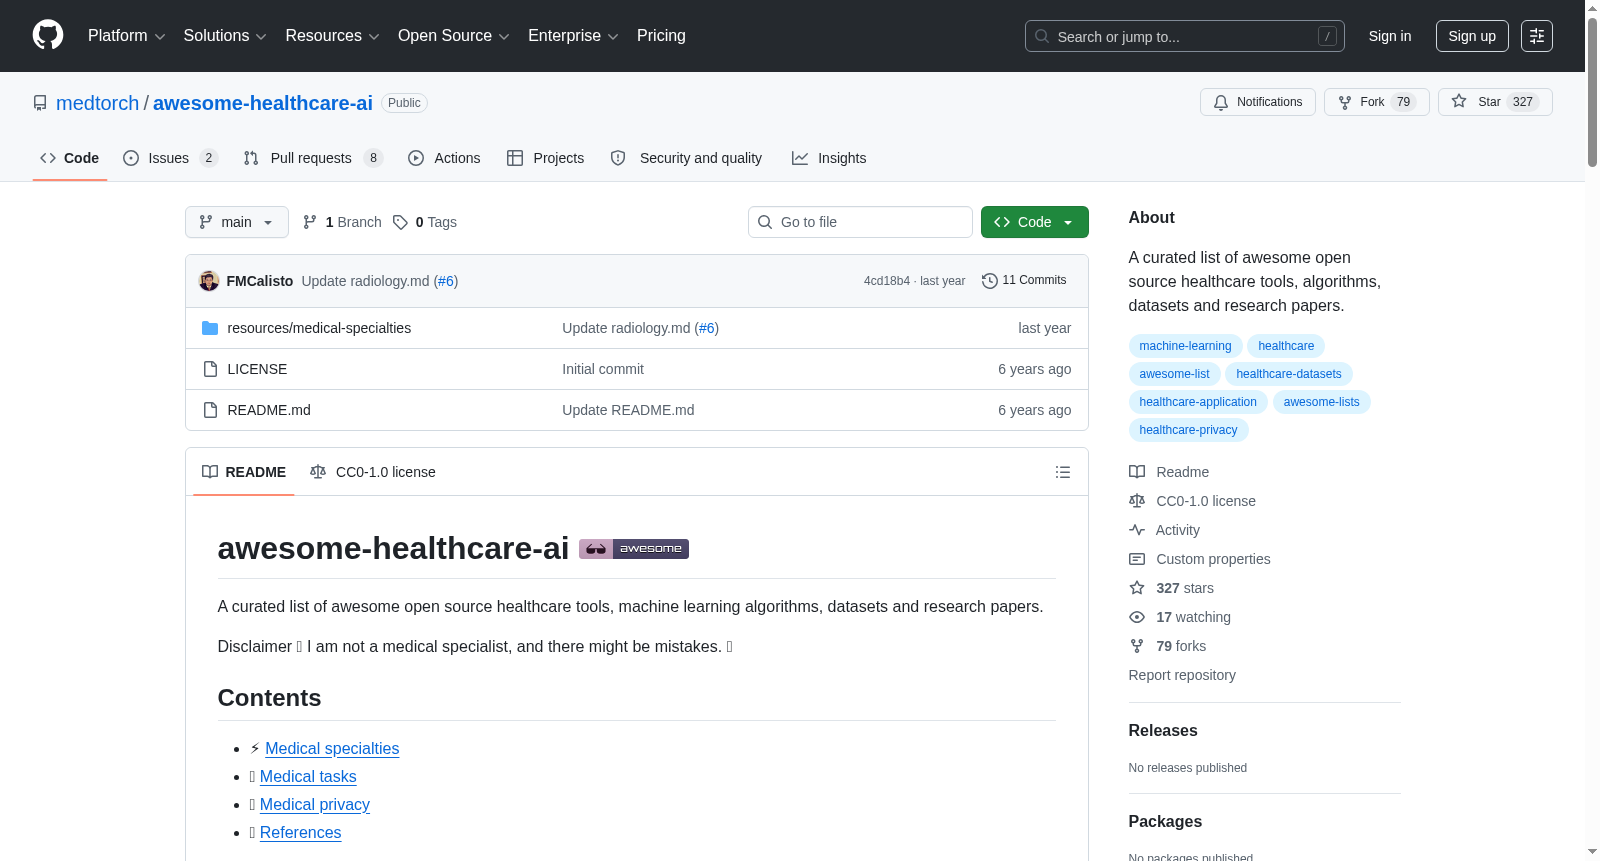Expand the Resources menu
The image size is (1600, 861).
pos(333,36)
